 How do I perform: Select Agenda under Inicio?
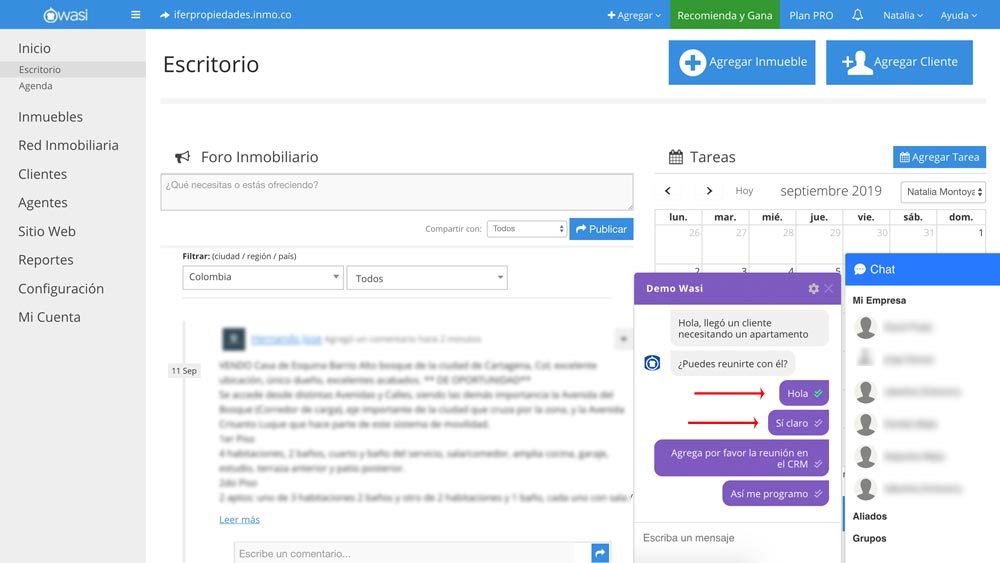click(36, 86)
